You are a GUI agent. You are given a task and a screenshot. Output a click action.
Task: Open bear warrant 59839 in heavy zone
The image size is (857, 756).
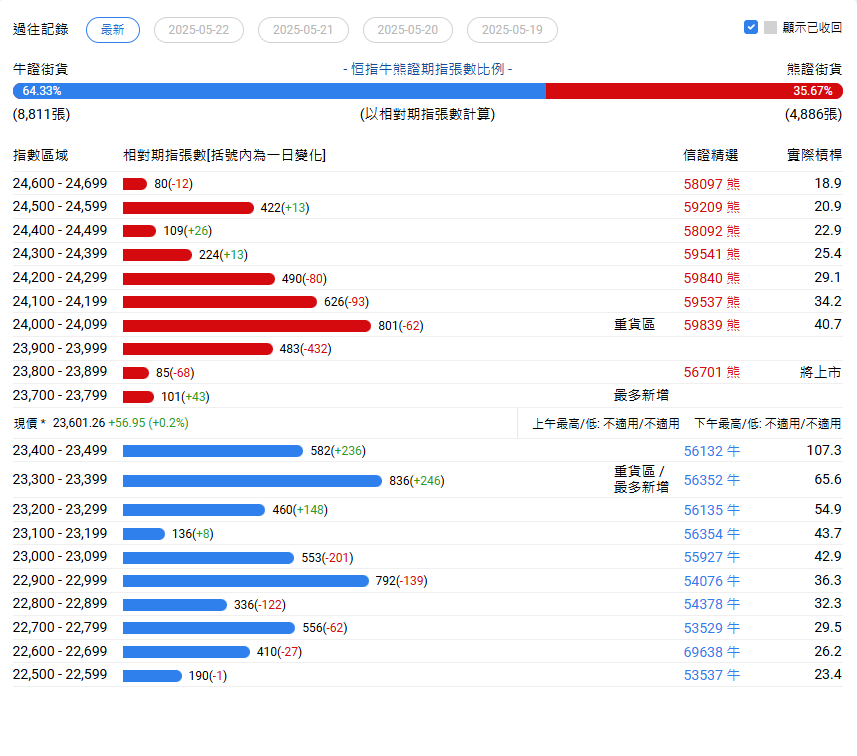pos(712,325)
